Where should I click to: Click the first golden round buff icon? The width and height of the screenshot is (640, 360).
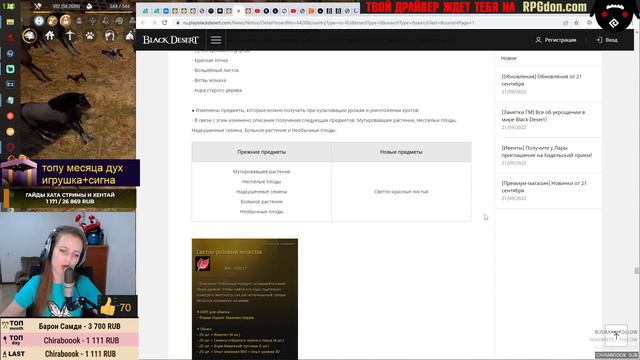[x=52, y=20]
